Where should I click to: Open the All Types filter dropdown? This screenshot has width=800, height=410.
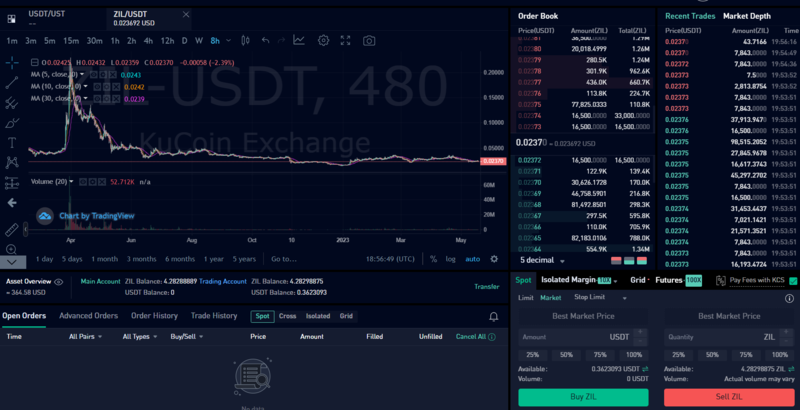(140, 337)
